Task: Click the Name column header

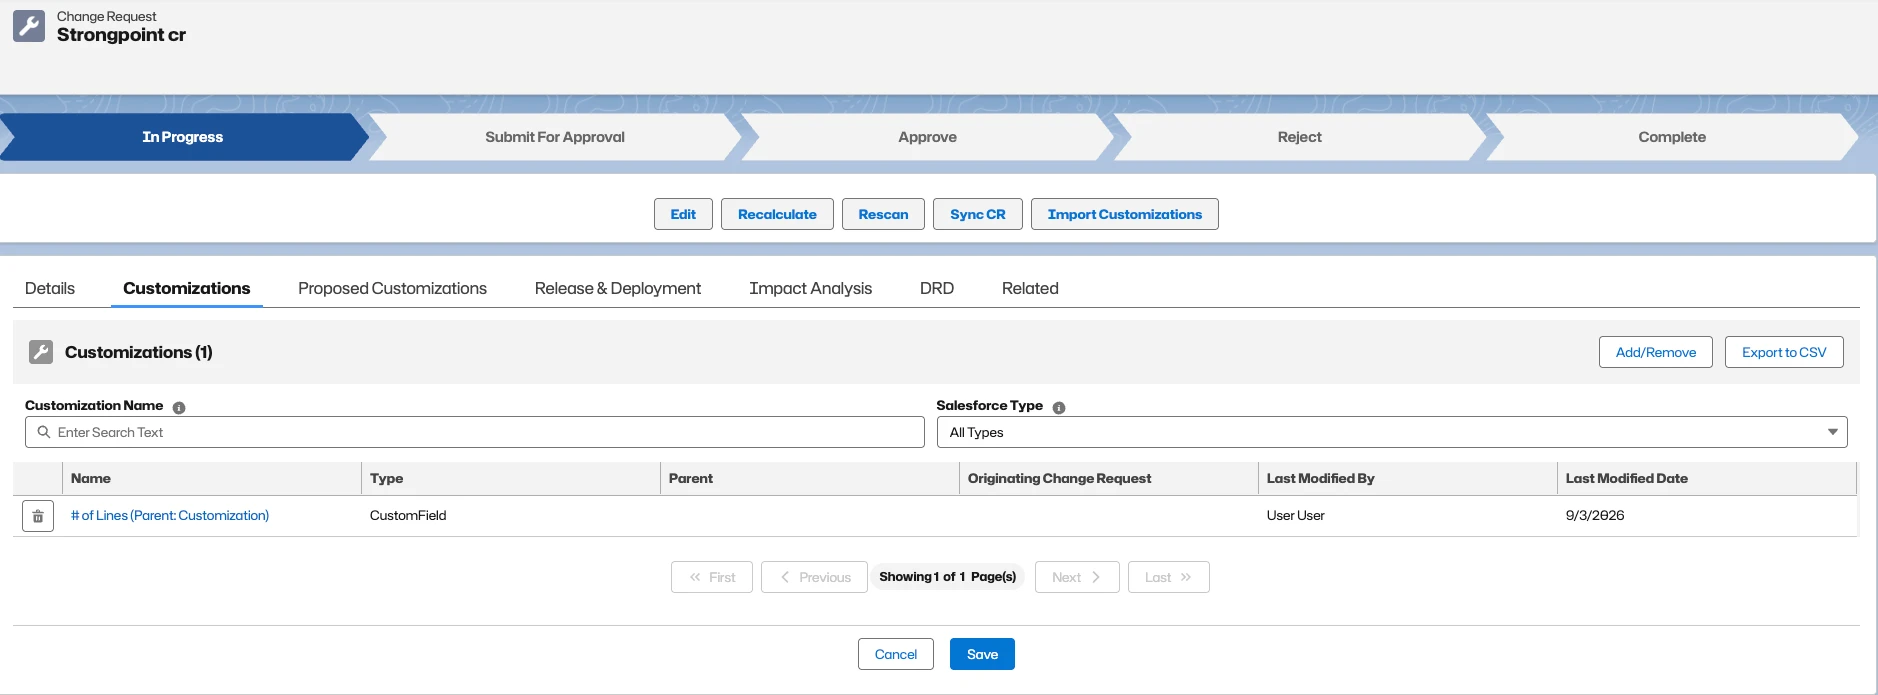Action: tap(211, 479)
